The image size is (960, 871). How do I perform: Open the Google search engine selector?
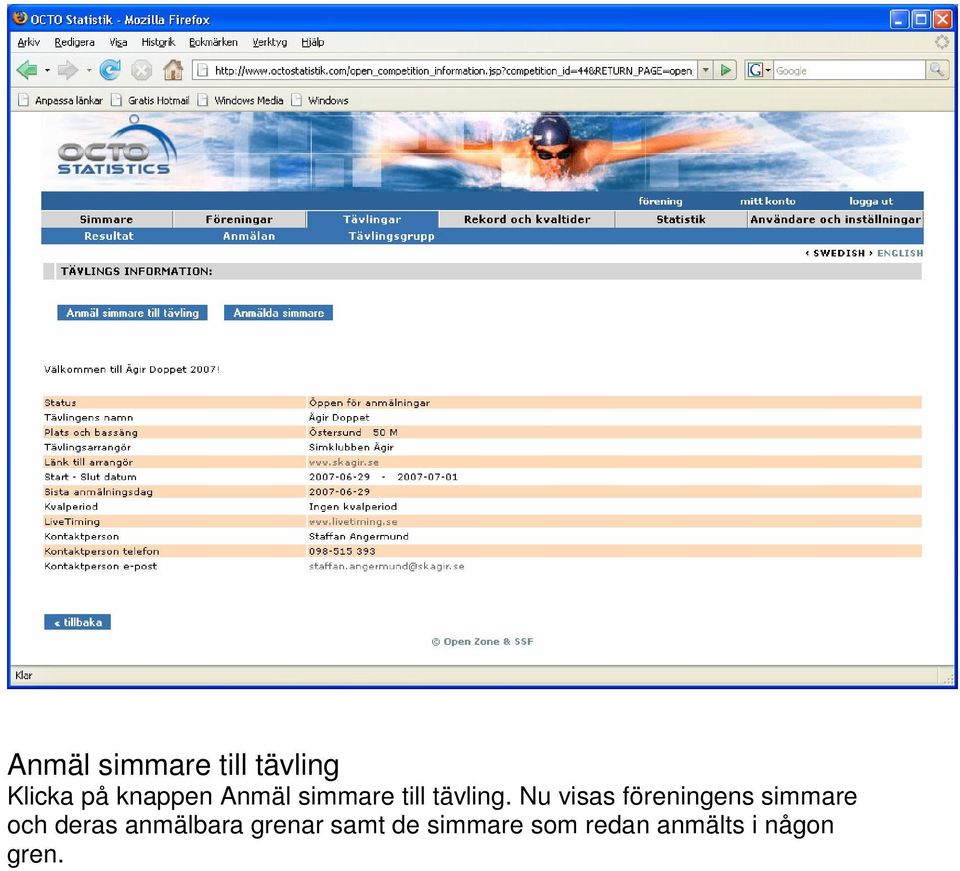759,70
